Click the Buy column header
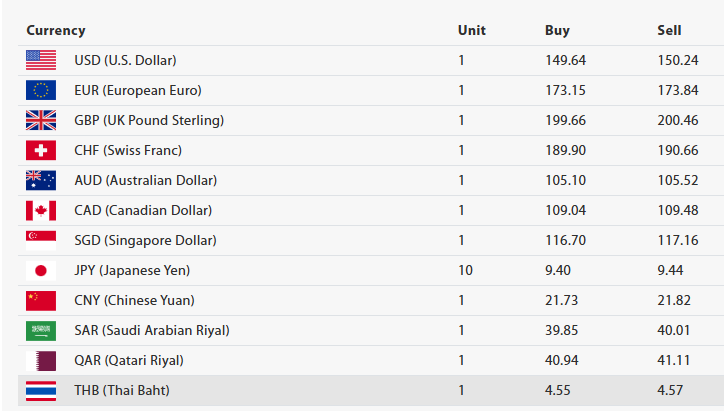724x411 pixels. click(x=557, y=30)
